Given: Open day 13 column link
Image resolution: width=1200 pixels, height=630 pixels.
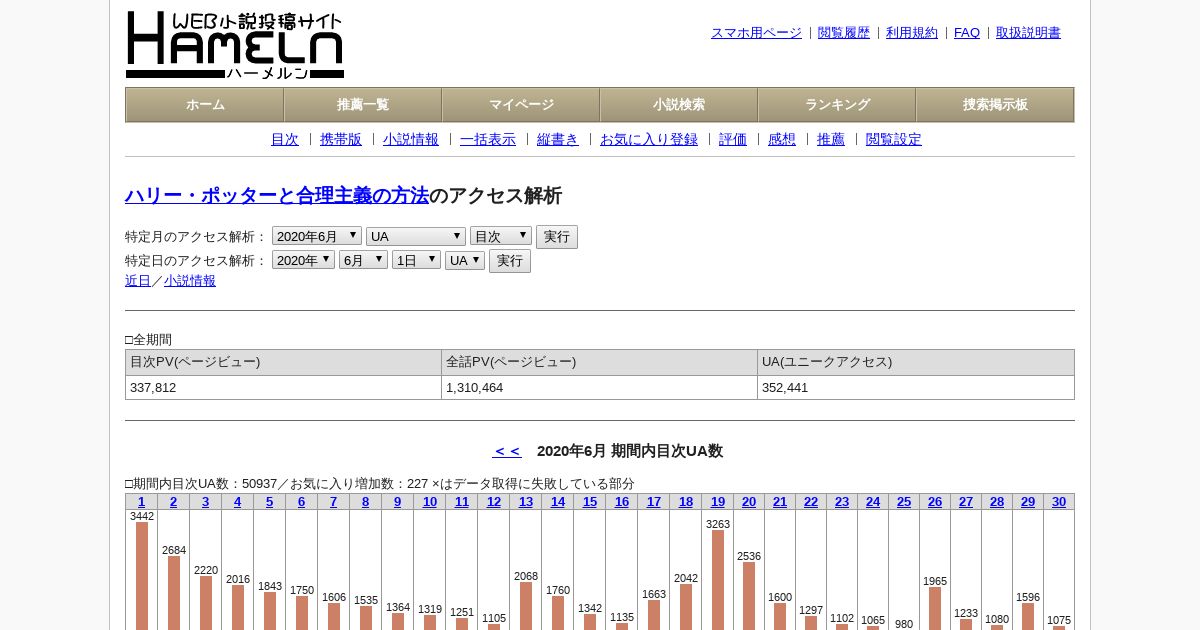Looking at the screenshot, I should pos(525,502).
